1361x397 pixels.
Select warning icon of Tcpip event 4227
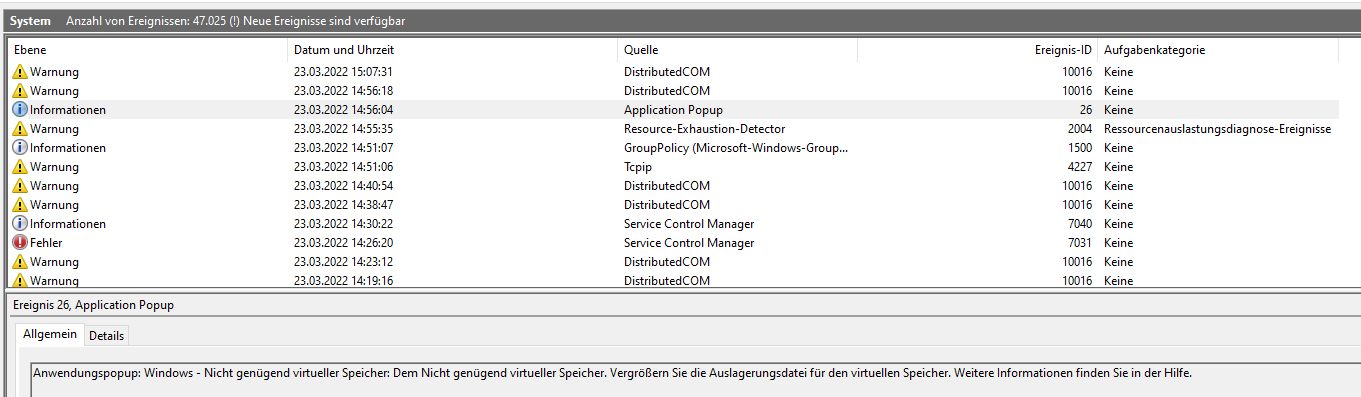point(20,167)
